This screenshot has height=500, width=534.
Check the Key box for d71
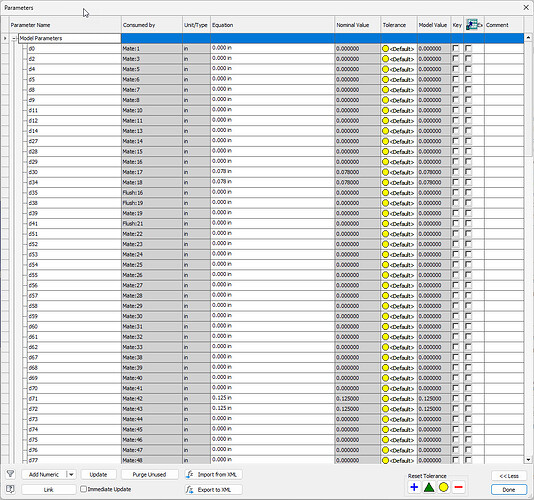pyautogui.click(x=456, y=398)
